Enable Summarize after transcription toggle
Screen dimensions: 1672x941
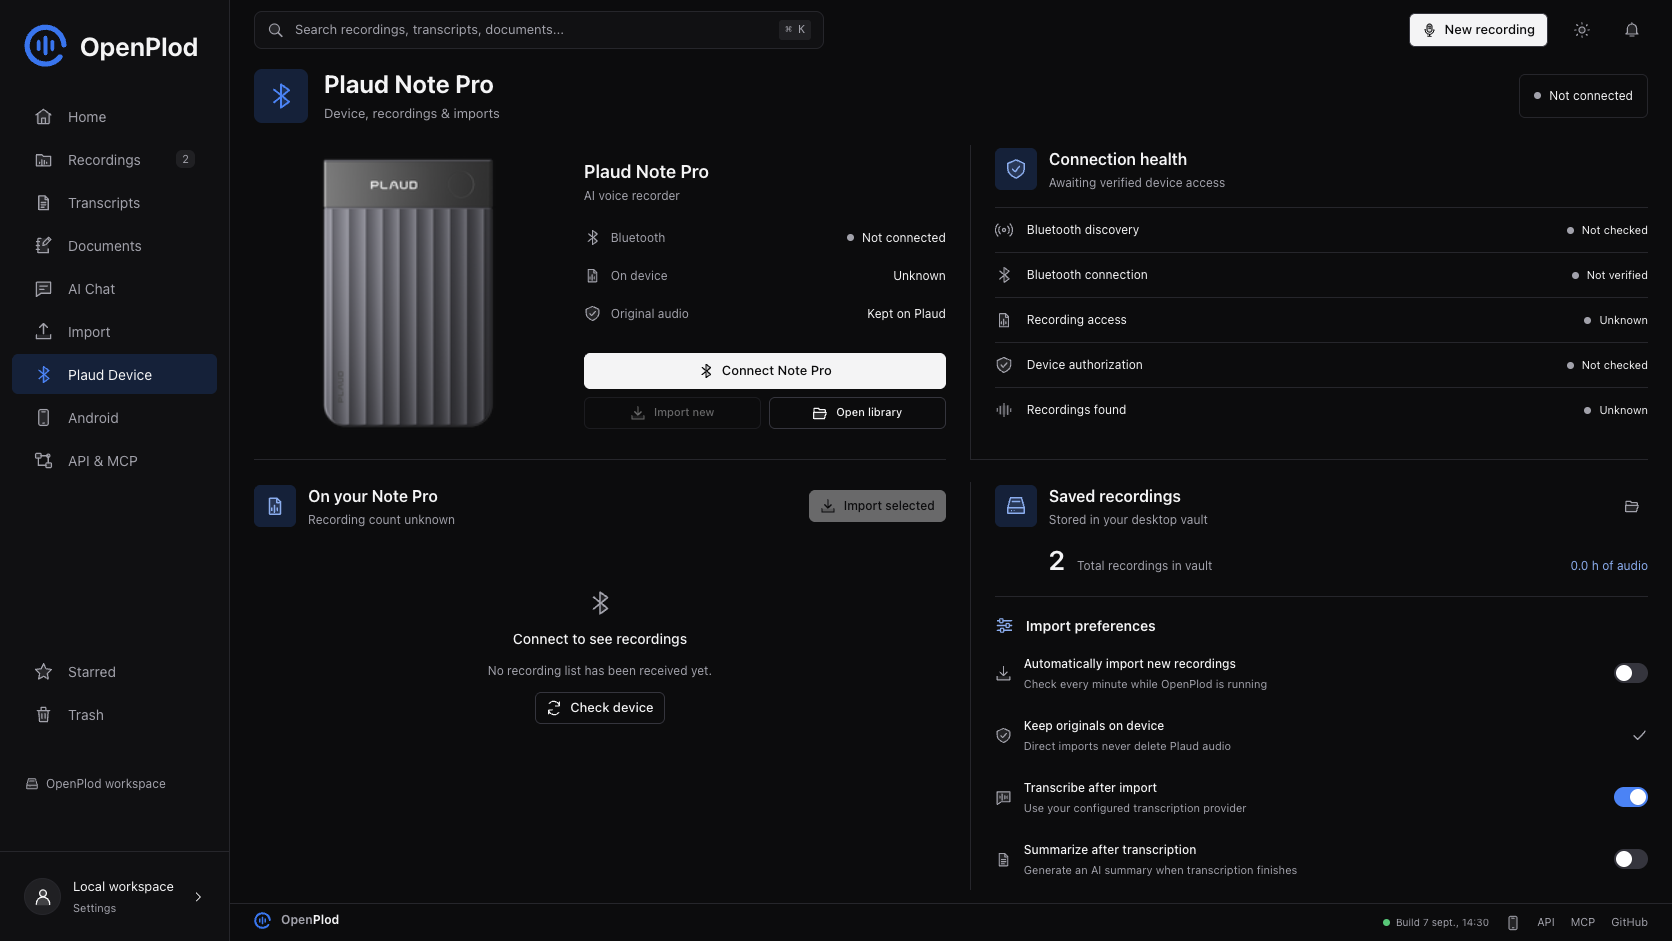pos(1631,859)
